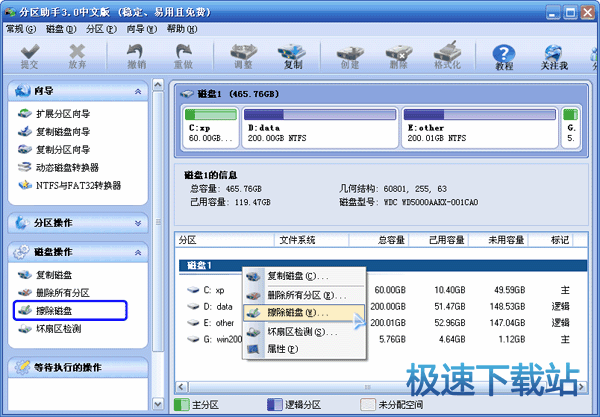Click the 已用容量 column header

pyautogui.click(x=439, y=240)
